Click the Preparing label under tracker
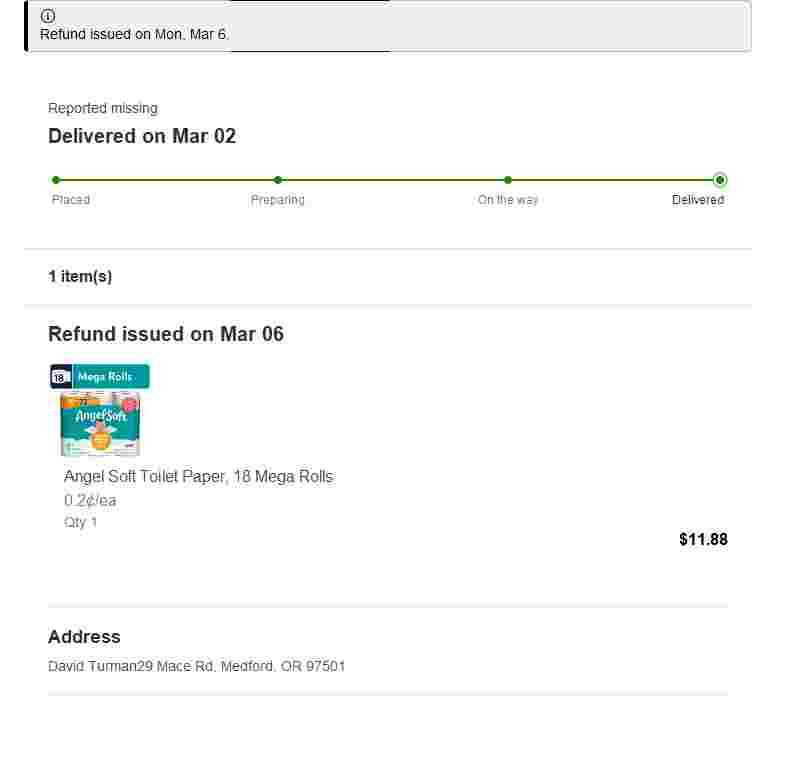This screenshot has height=759, width=800. click(x=278, y=199)
